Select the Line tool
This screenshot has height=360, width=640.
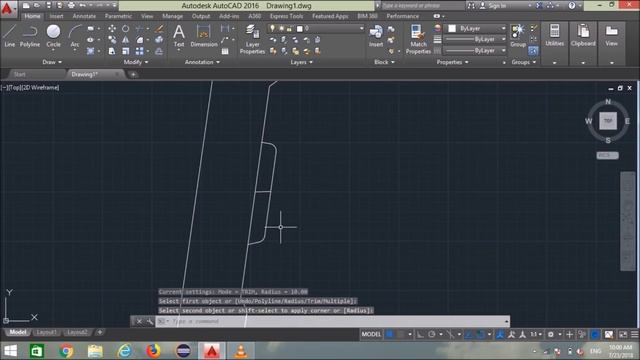(10, 36)
